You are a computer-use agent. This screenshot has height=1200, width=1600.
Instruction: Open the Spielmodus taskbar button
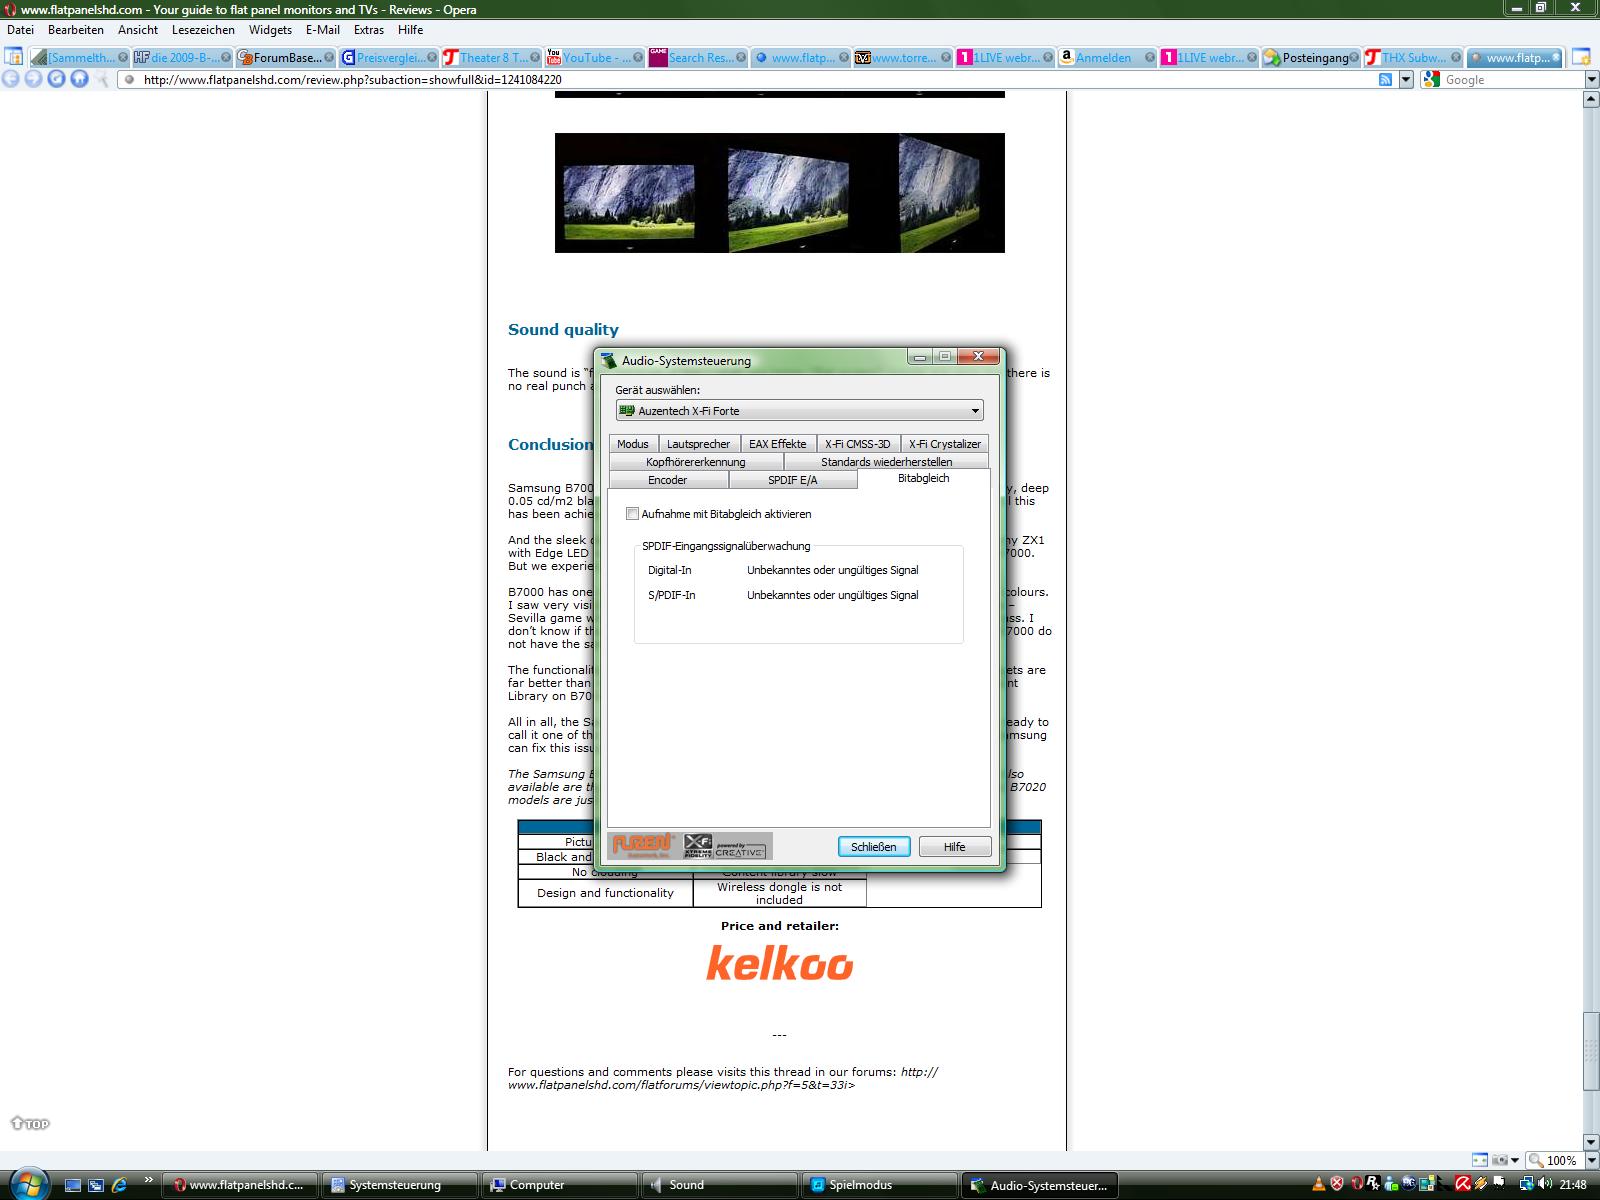pyautogui.click(x=878, y=1185)
